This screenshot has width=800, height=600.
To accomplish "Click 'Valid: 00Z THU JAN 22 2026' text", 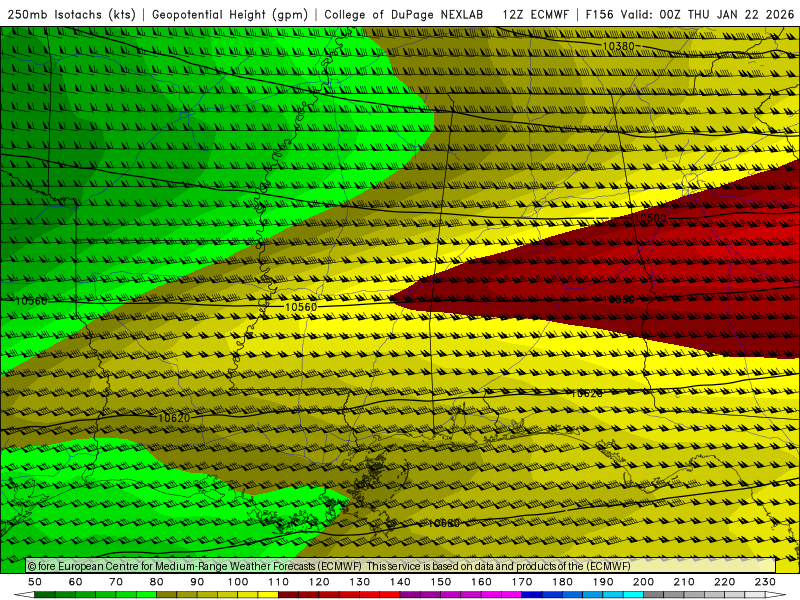I will [x=708, y=15].
